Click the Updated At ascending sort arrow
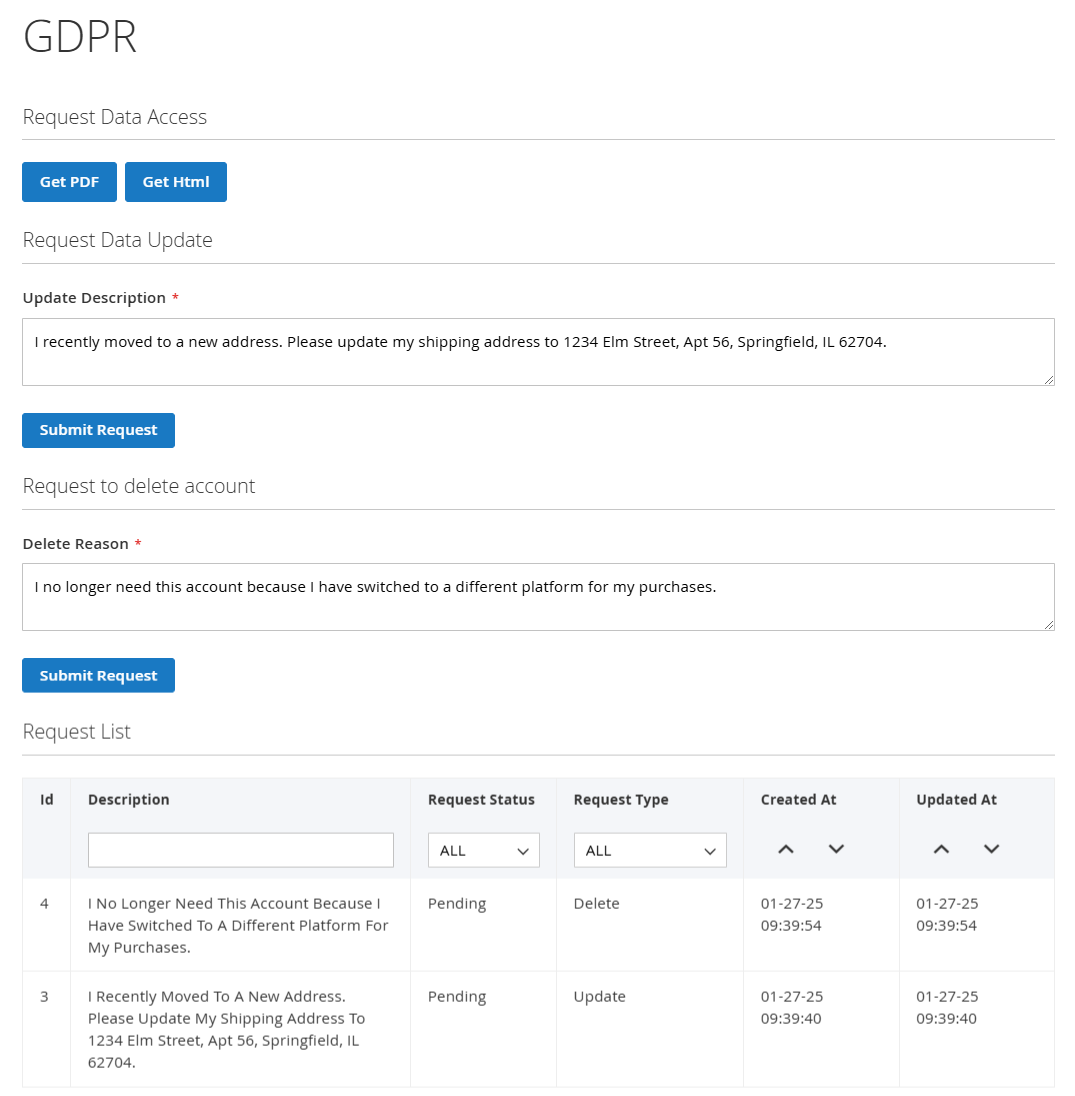The height and width of the screenshot is (1096, 1075). 941,849
